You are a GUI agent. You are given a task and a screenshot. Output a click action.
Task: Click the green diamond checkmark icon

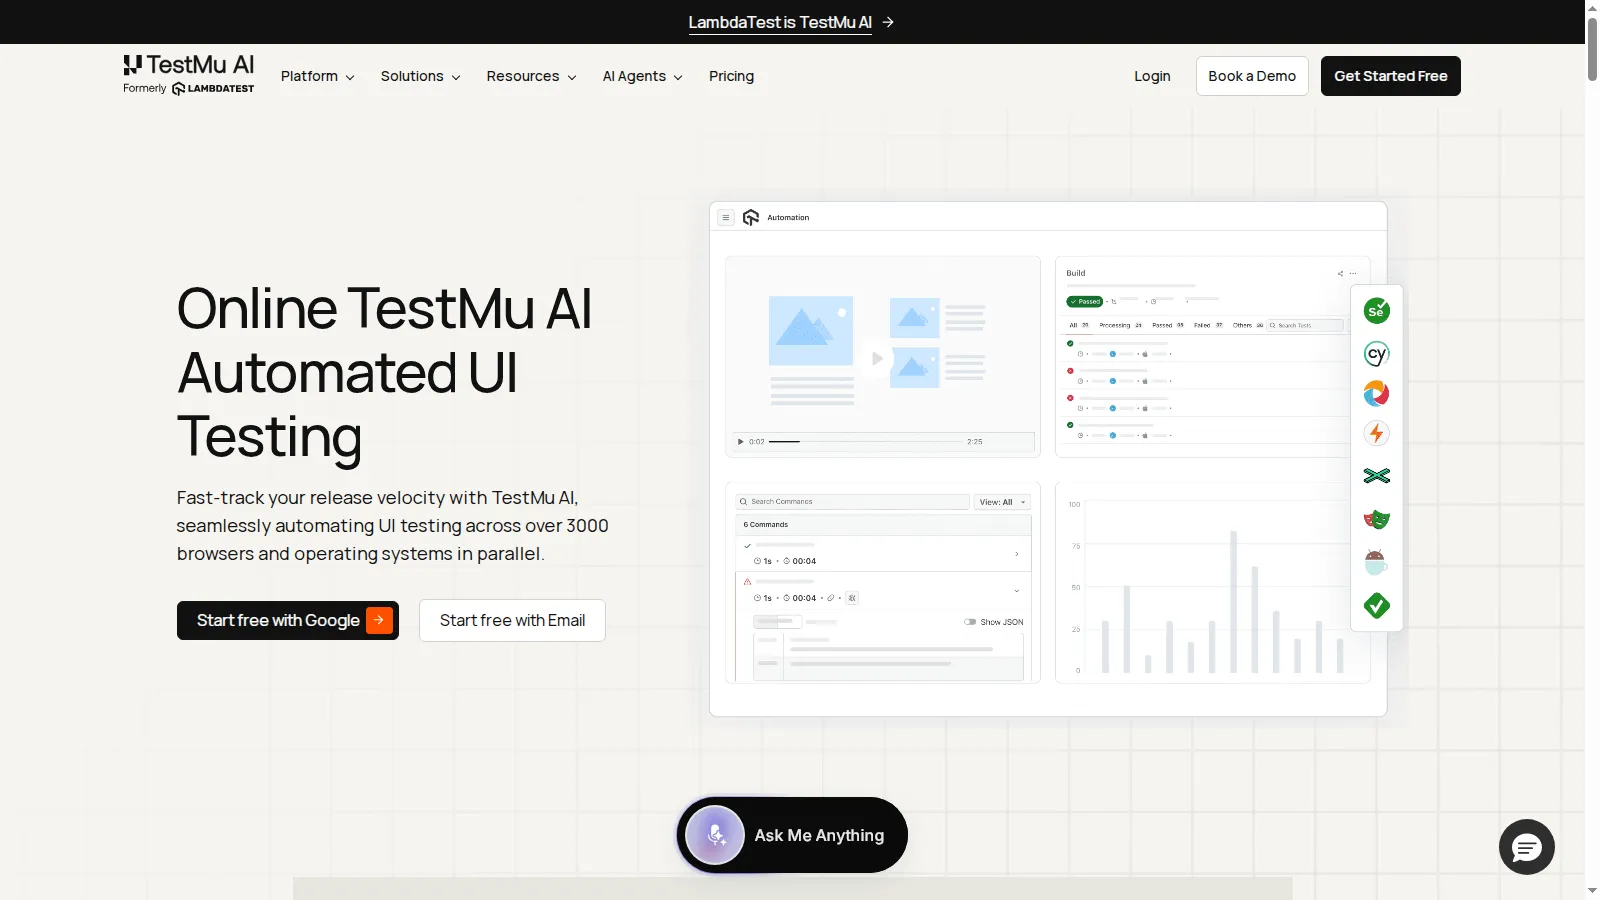tap(1377, 606)
